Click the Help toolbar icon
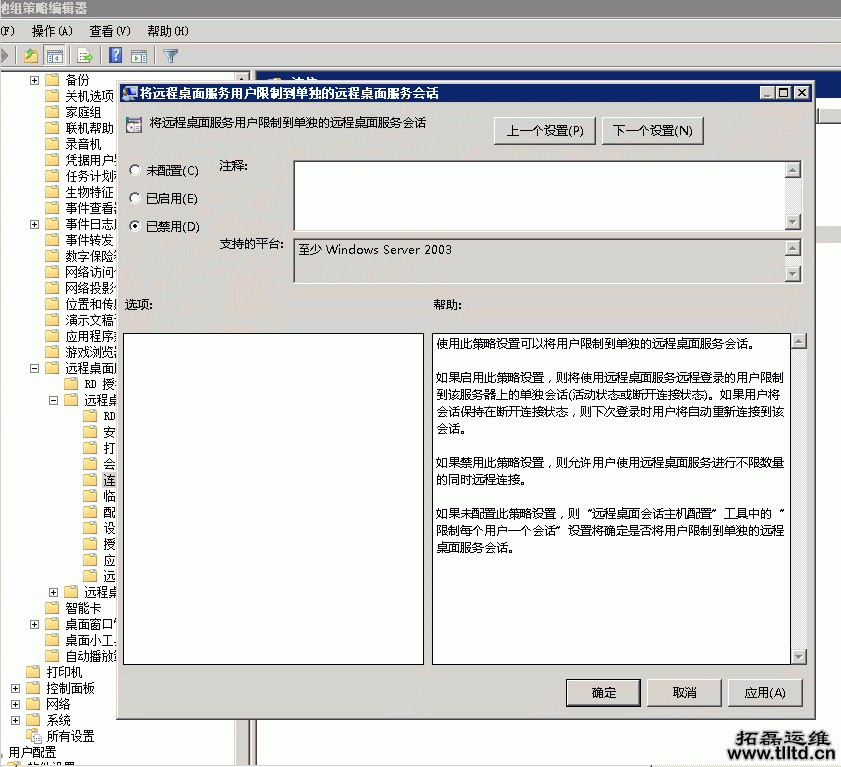This screenshot has height=767, width=841. (x=115, y=55)
